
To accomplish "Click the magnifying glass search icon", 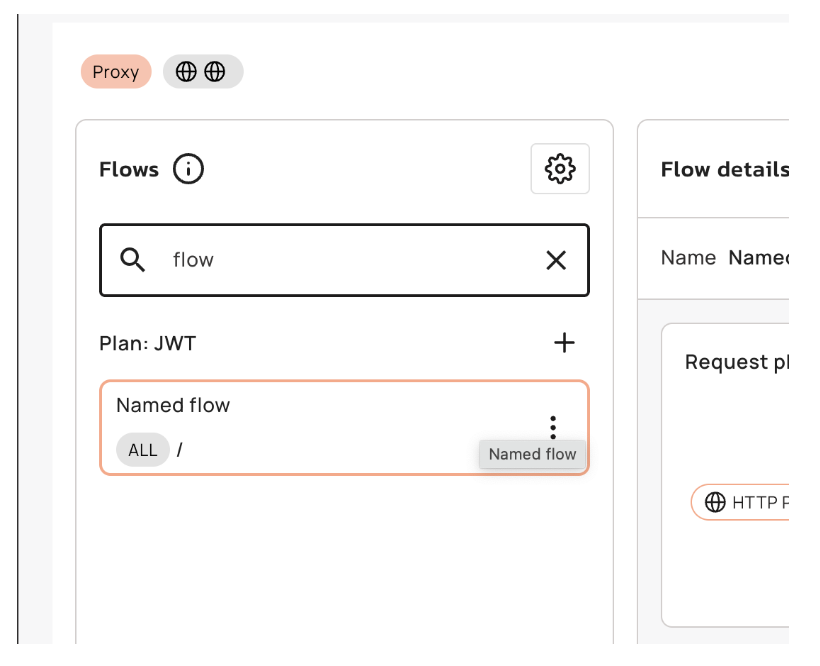I will click(x=133, y=260).
